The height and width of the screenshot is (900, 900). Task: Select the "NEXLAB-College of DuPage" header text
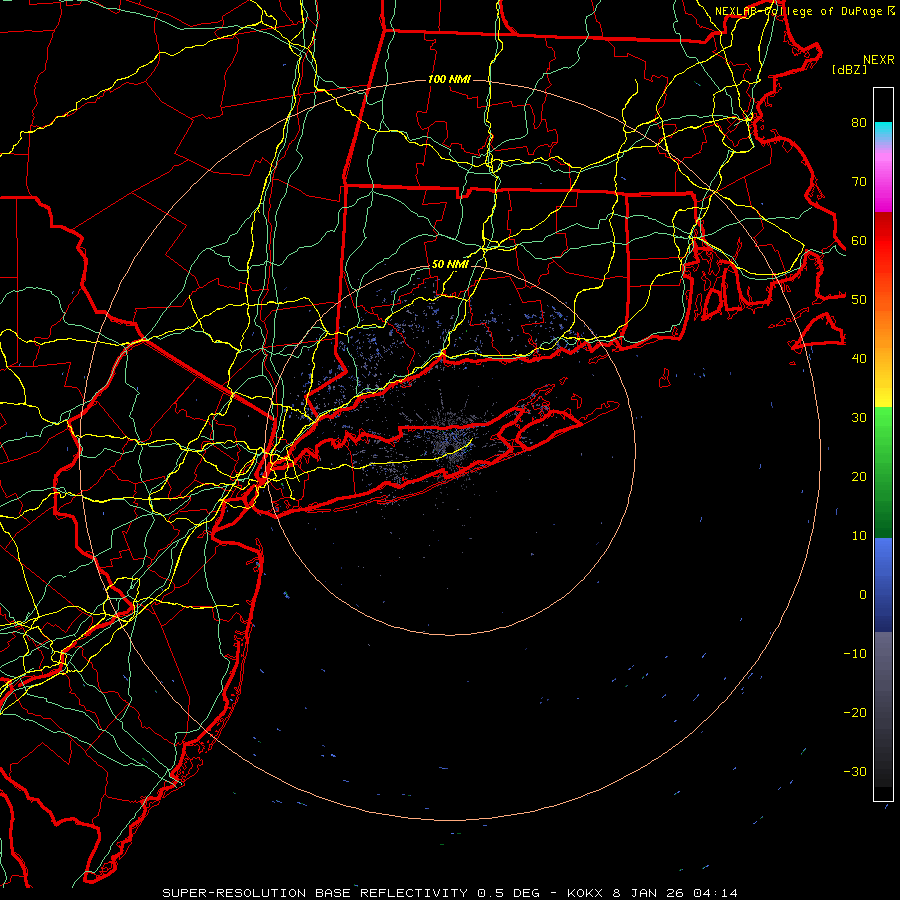pyautogui.click(x=799, y=11)
